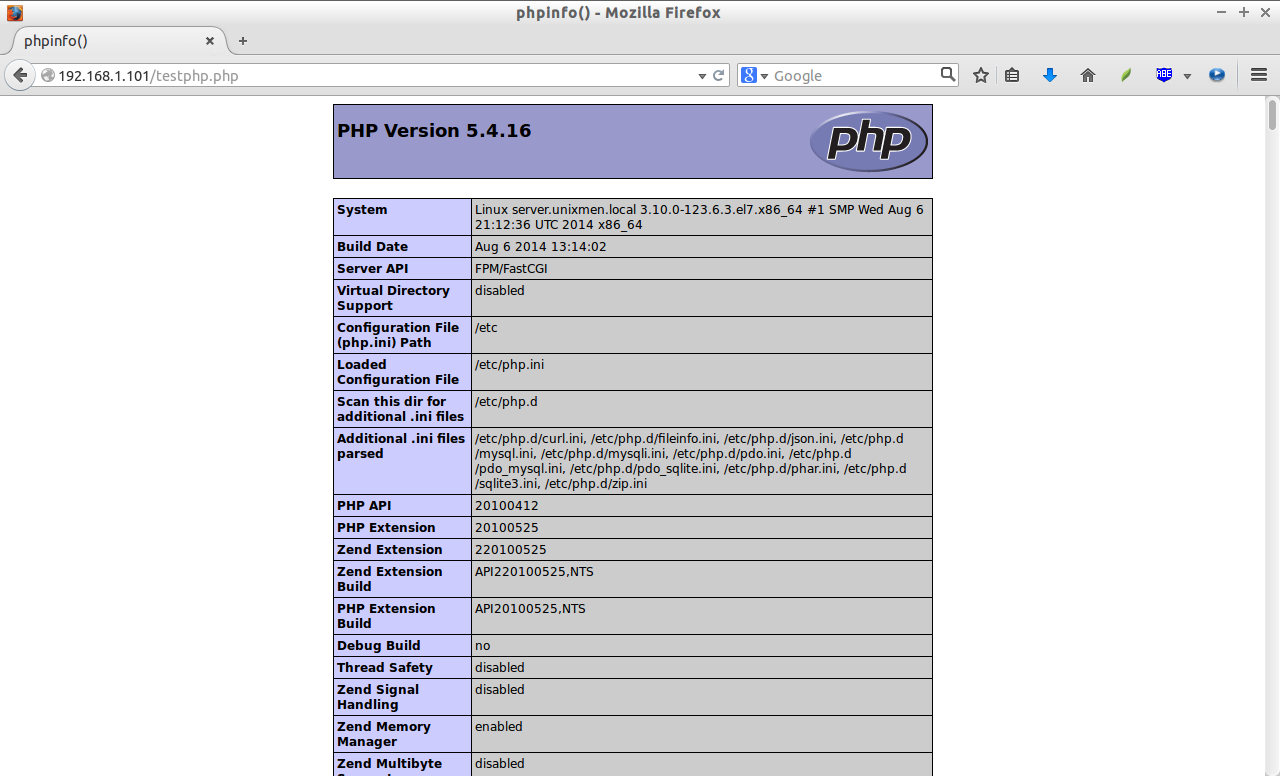Image resolution: width=1280 pixels, height=776 pixels.
Task: Bookmark this page with the star icon
Action: pos(981,75)
